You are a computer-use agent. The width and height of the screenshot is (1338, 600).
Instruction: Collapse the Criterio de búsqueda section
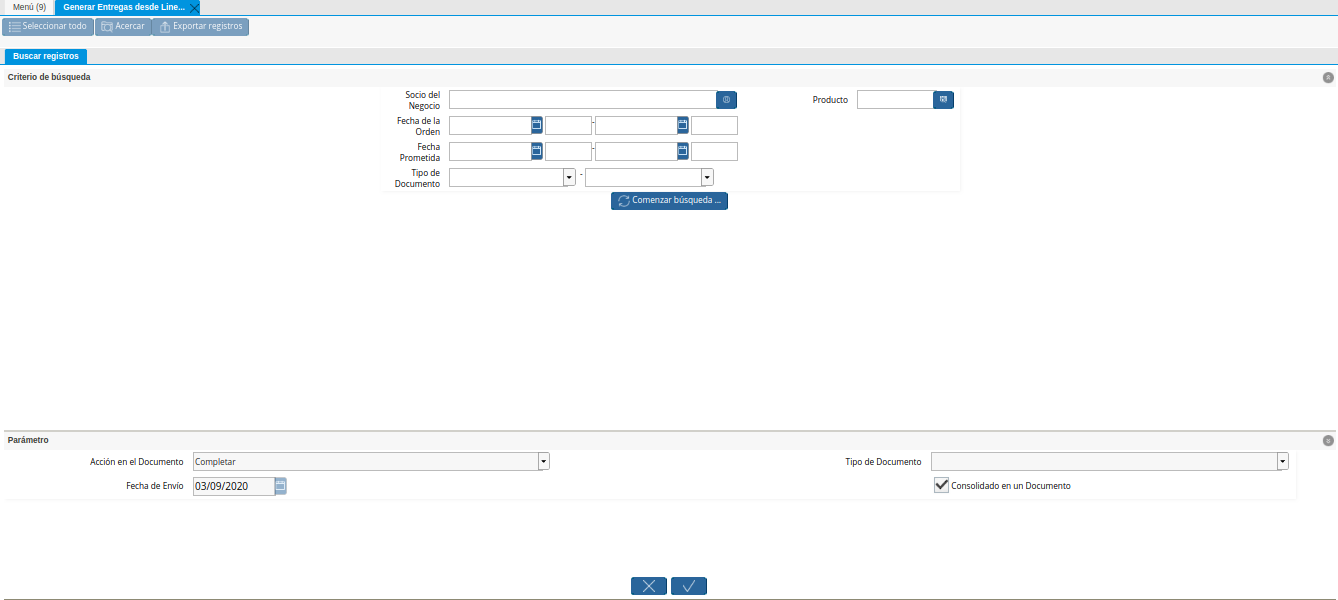pyautogui.click(x=1328, y=77)
